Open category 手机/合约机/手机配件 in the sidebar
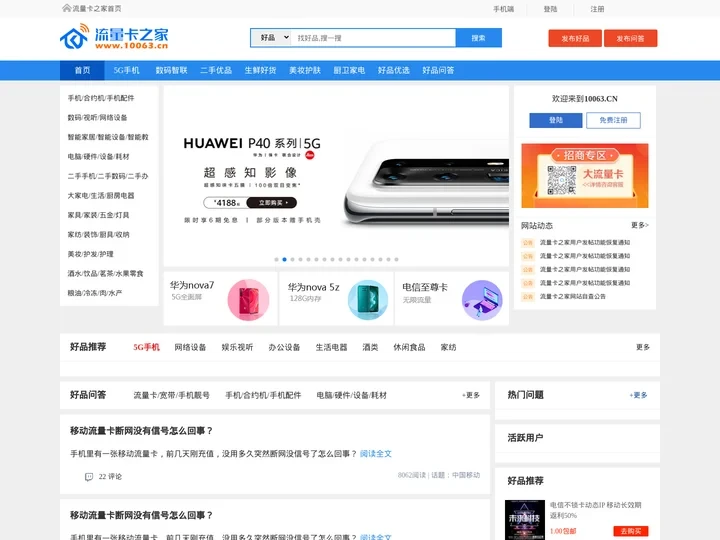720x540 pixels. click(x=101, y=98)
